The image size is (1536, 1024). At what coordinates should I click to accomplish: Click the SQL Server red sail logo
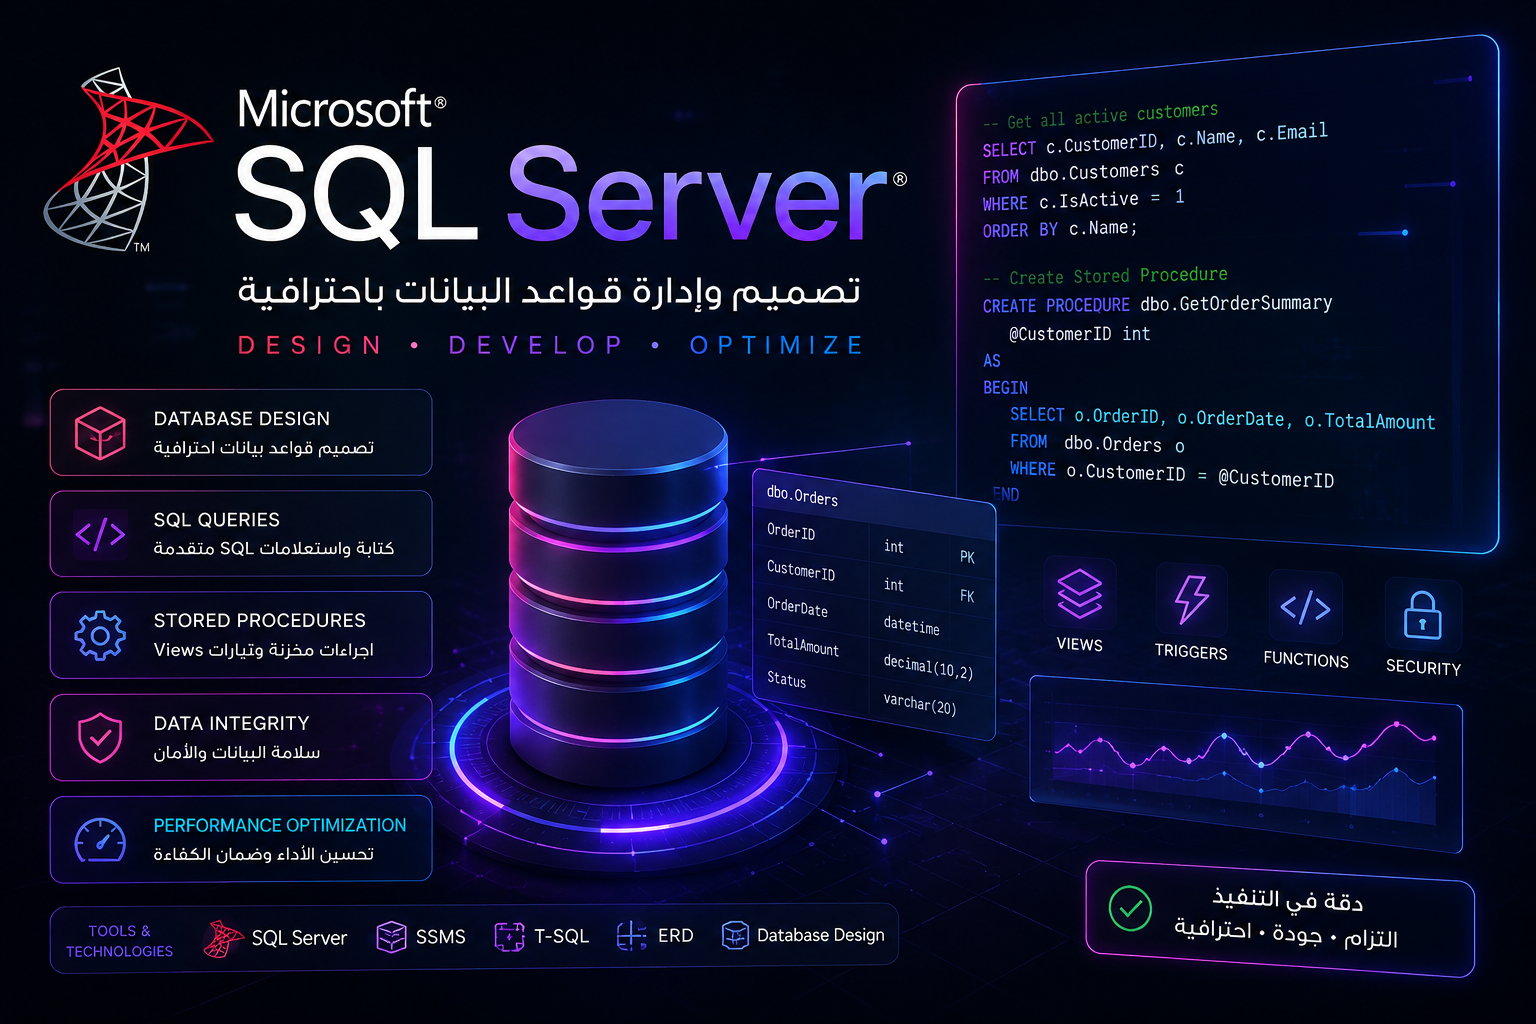pyautogui.click(x=128, y=160)
